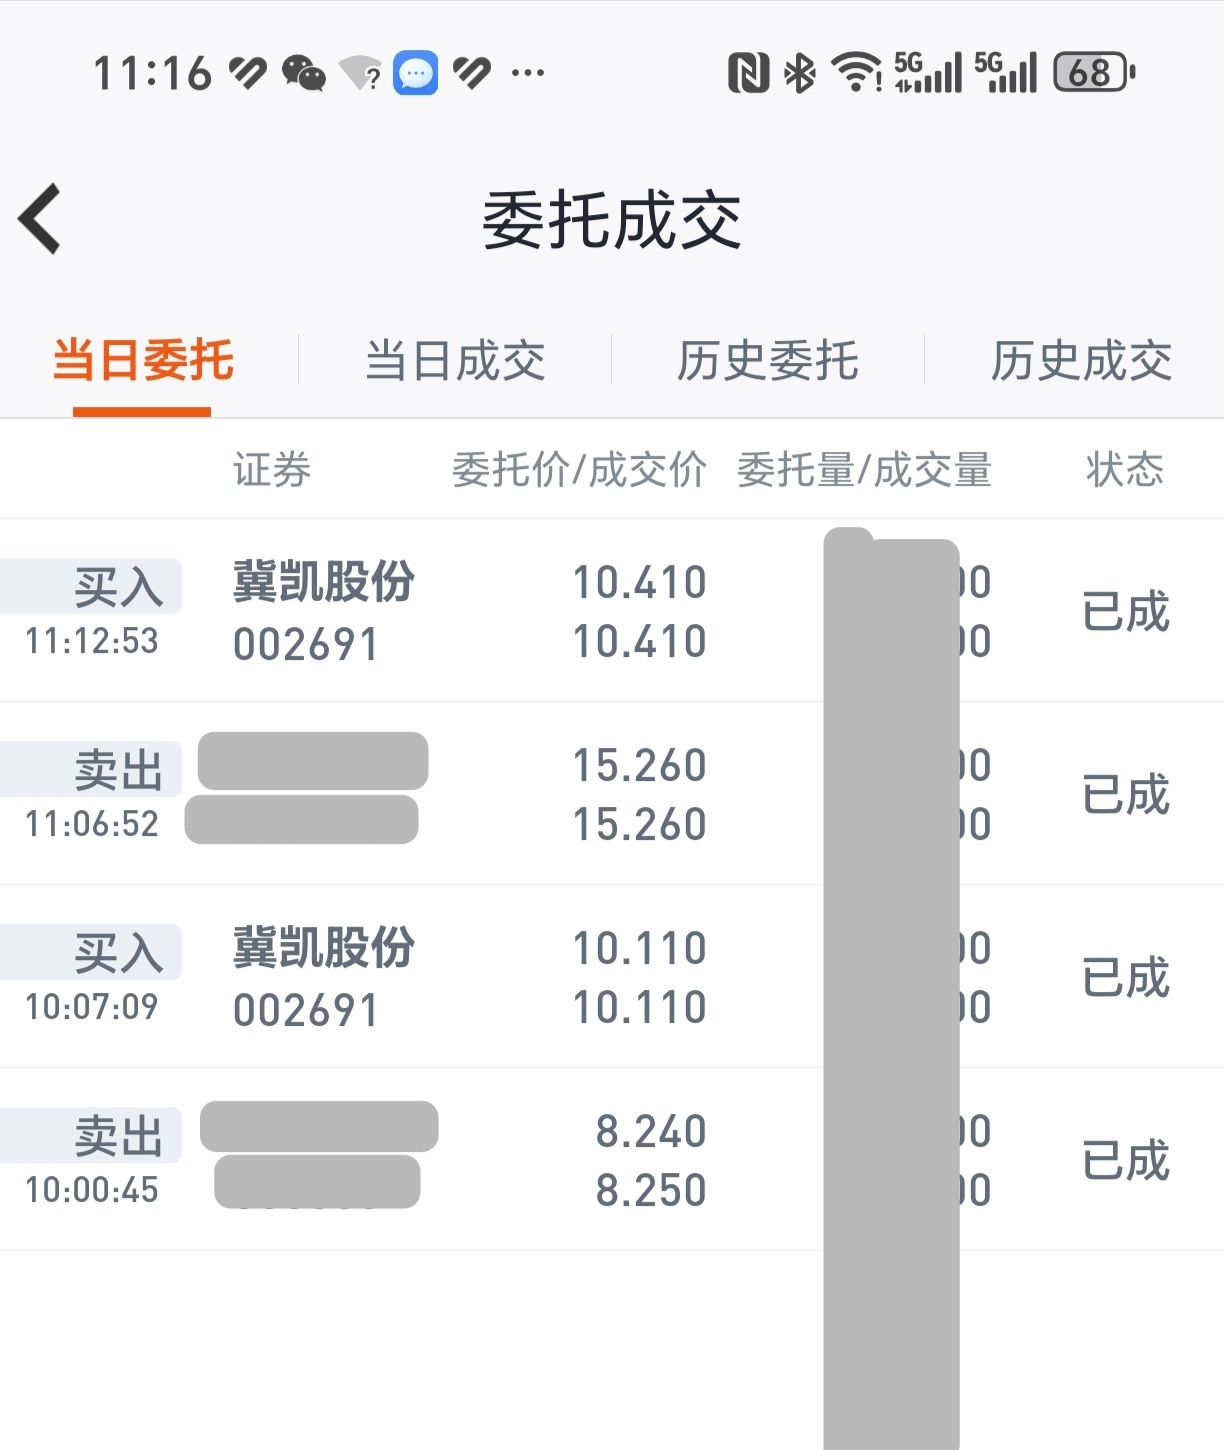Open the 历史成交 tab
Screen dimensions: 1224x1450
[1081, 361]
